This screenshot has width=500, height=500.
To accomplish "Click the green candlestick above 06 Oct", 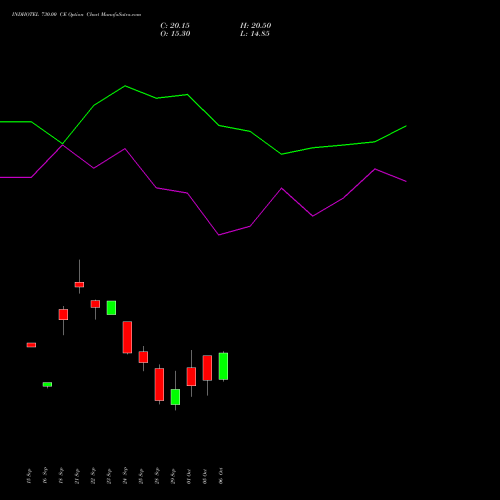I will (223, 366).
